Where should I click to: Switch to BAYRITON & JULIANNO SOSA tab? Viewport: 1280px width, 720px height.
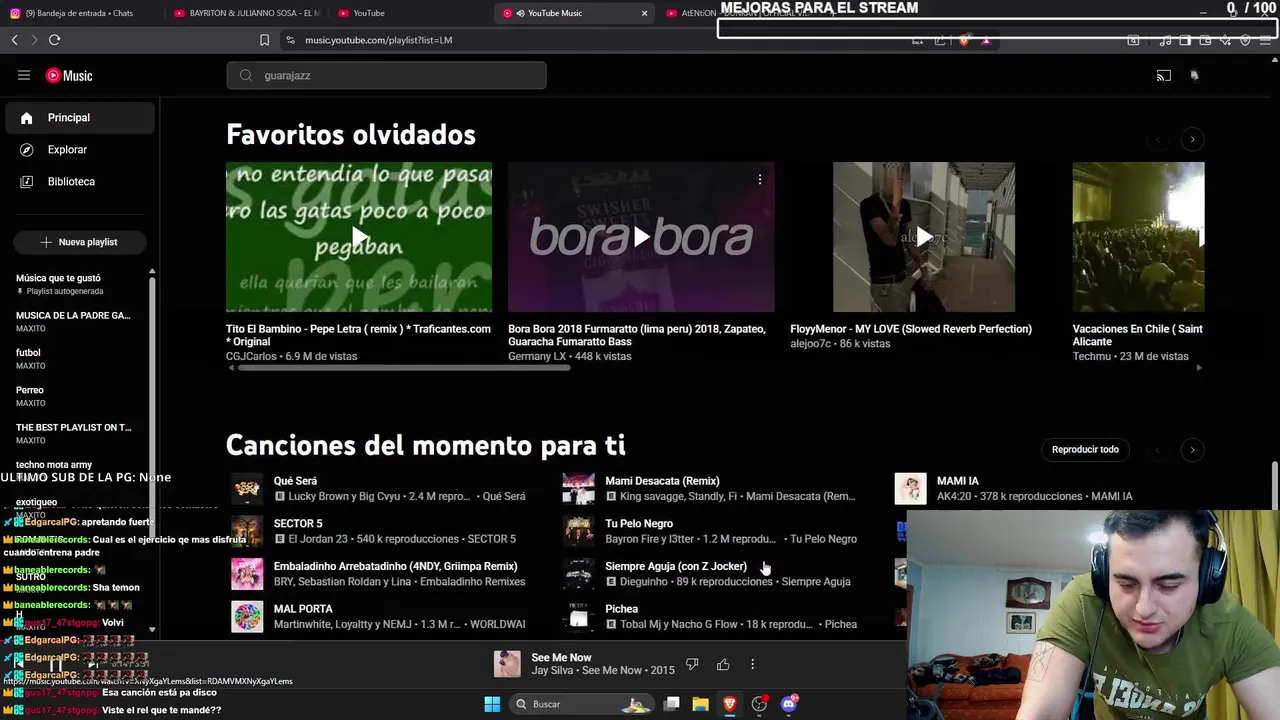247,13
